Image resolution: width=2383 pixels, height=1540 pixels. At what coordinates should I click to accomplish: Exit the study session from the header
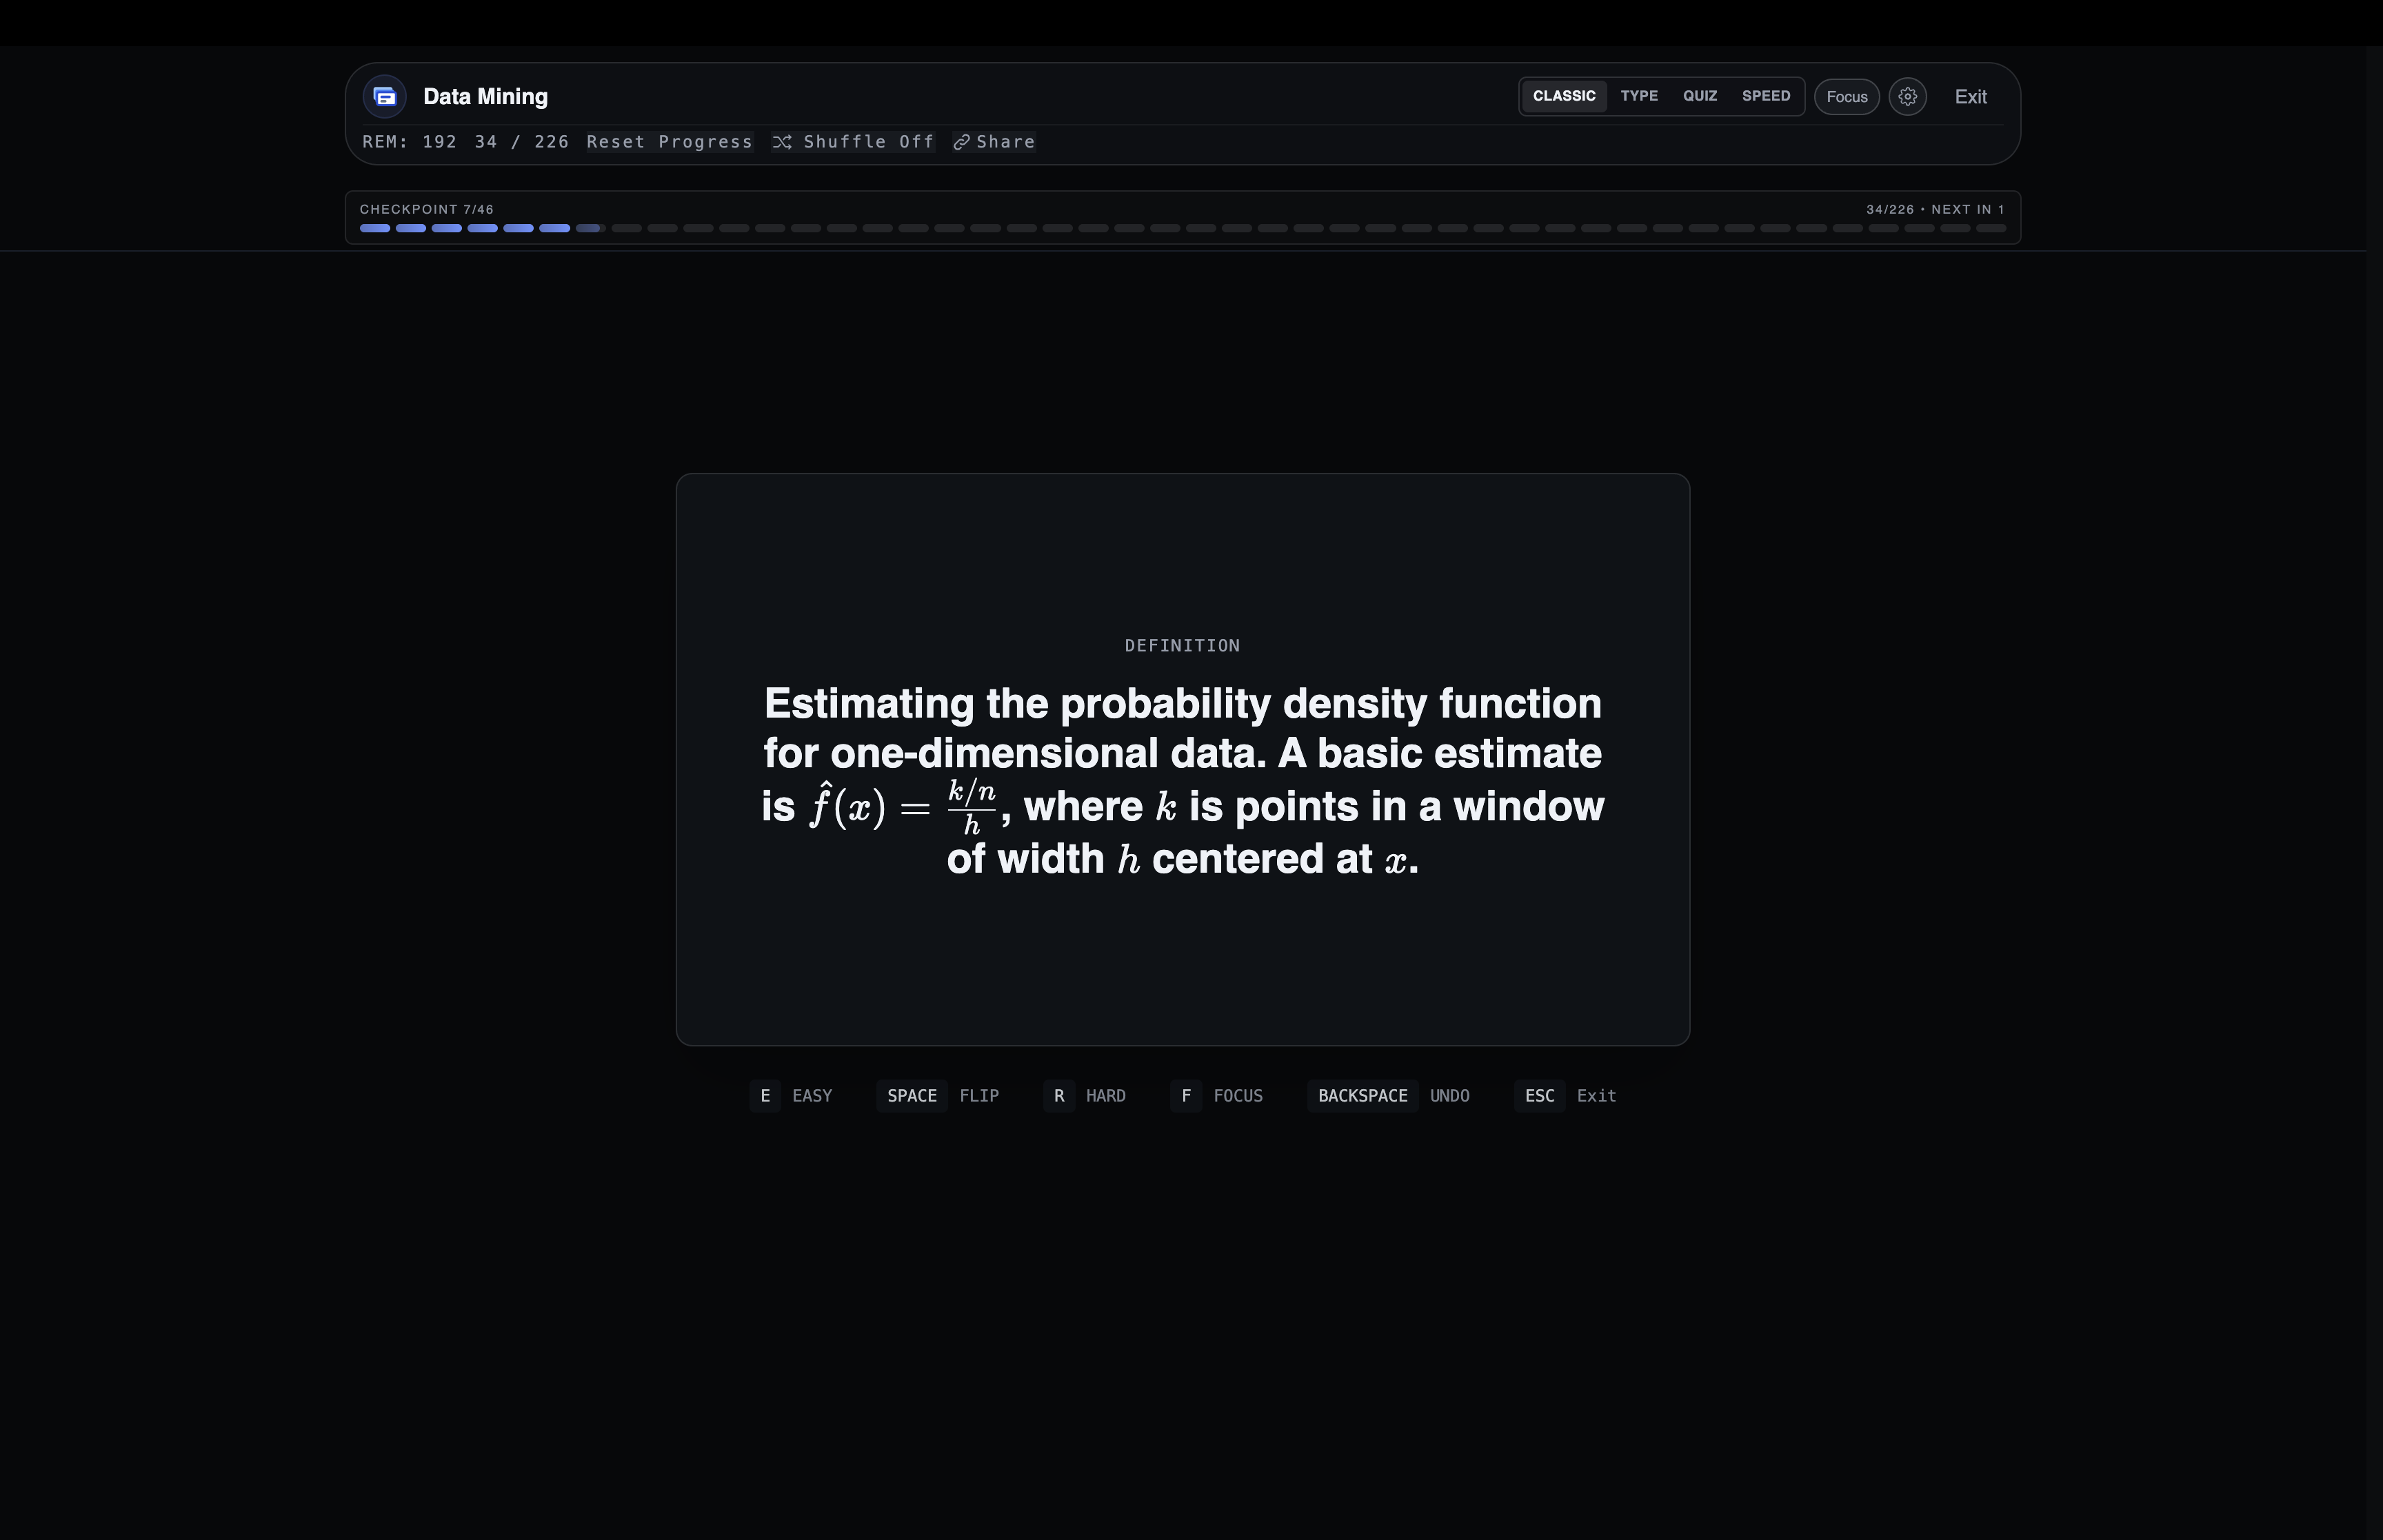pos(1970,97)
